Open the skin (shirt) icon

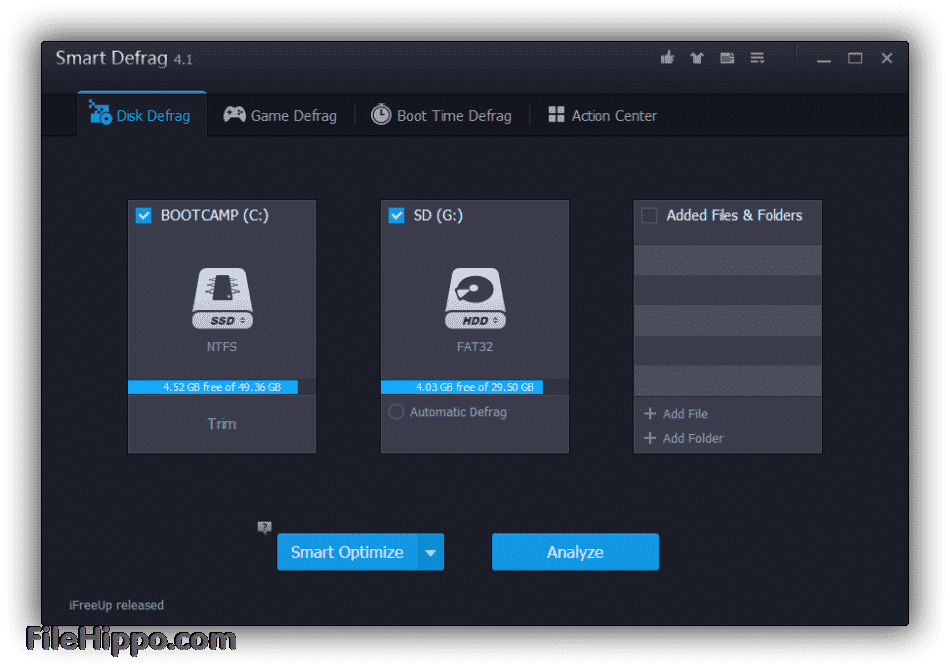click(x=697, y=58)
